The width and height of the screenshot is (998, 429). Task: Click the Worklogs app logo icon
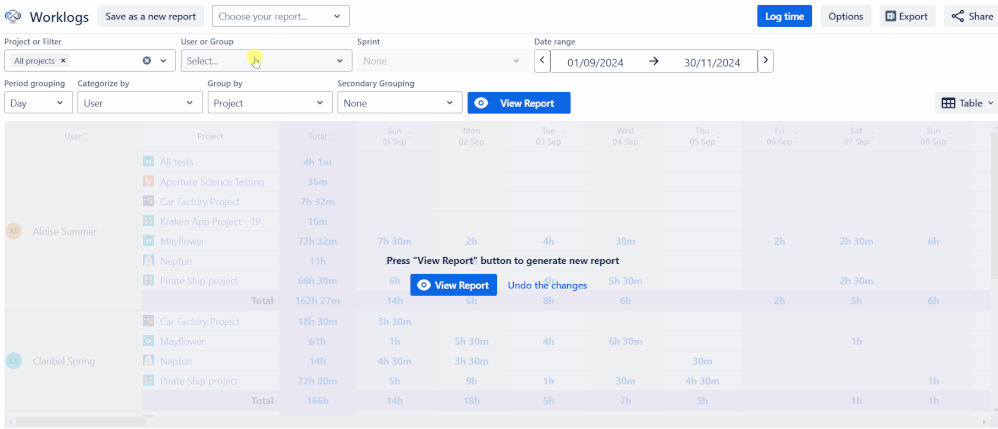tap(14, 17)
